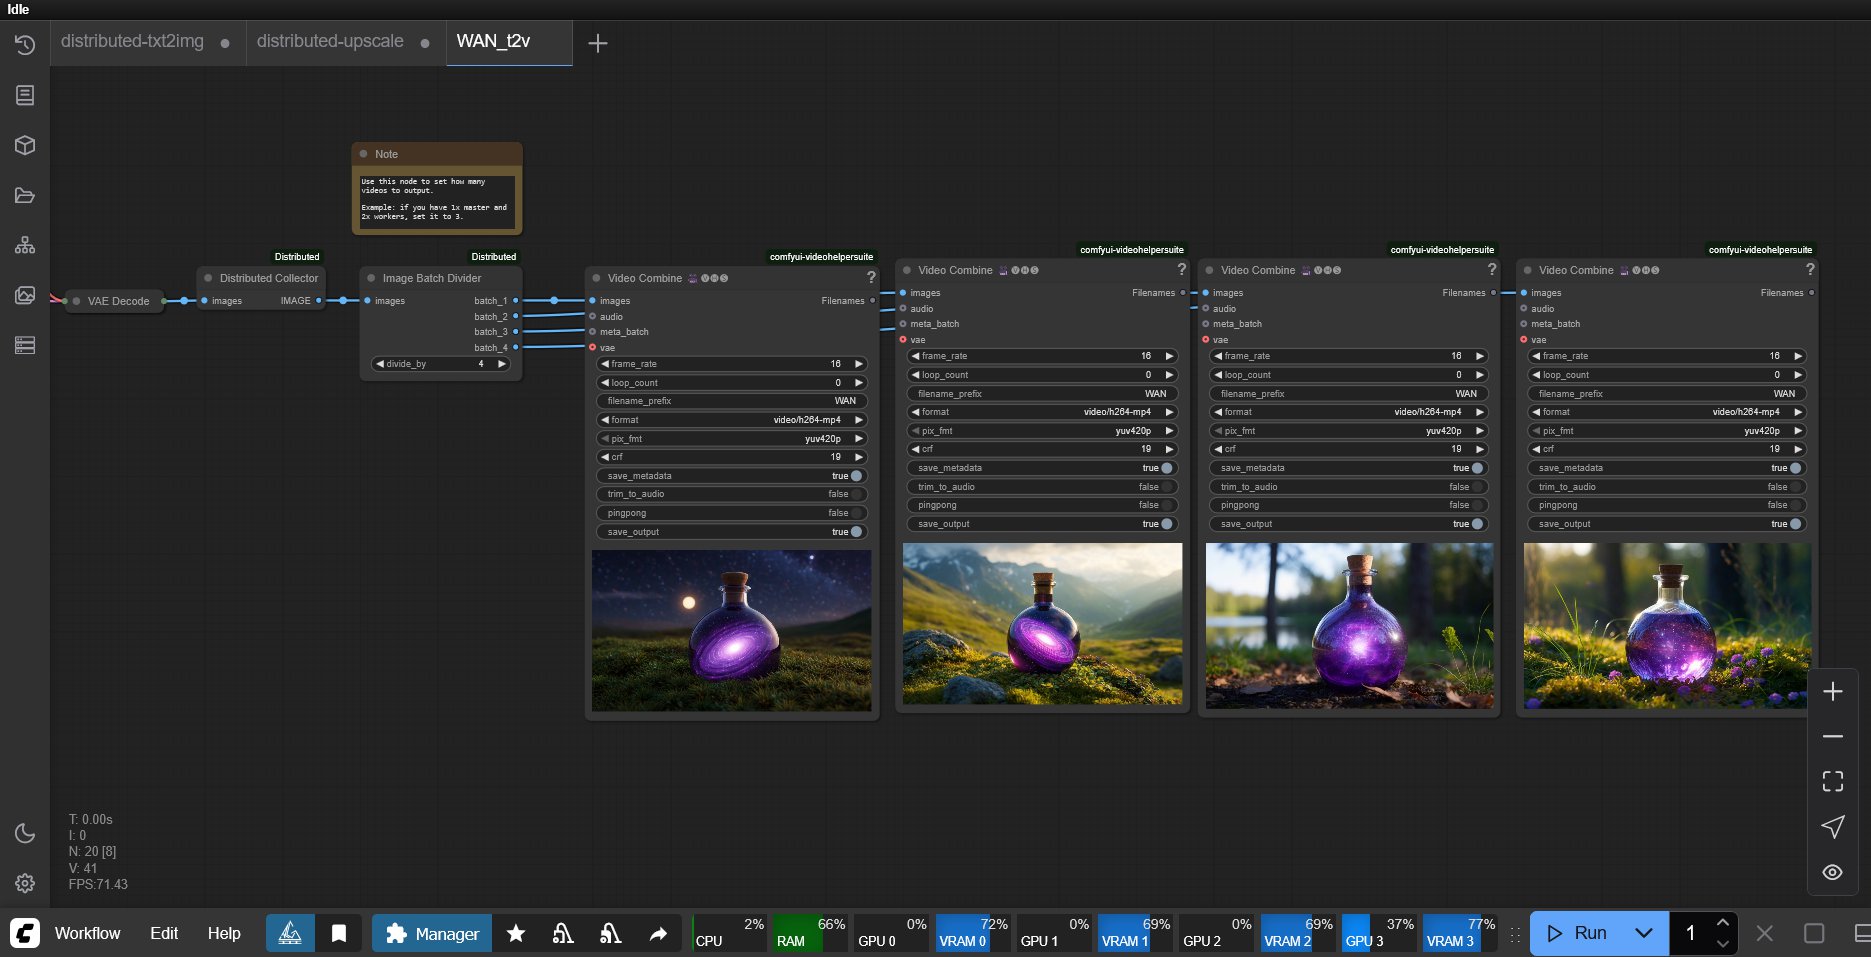
Task: Increase divide_by value on Image Batch Divider
Action: coord(502,364)
